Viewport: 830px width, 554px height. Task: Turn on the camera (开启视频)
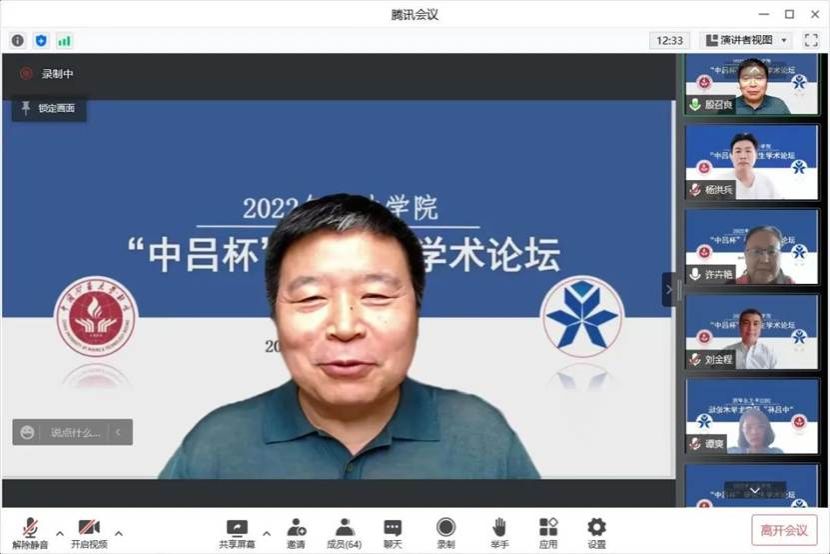(89, 532)
